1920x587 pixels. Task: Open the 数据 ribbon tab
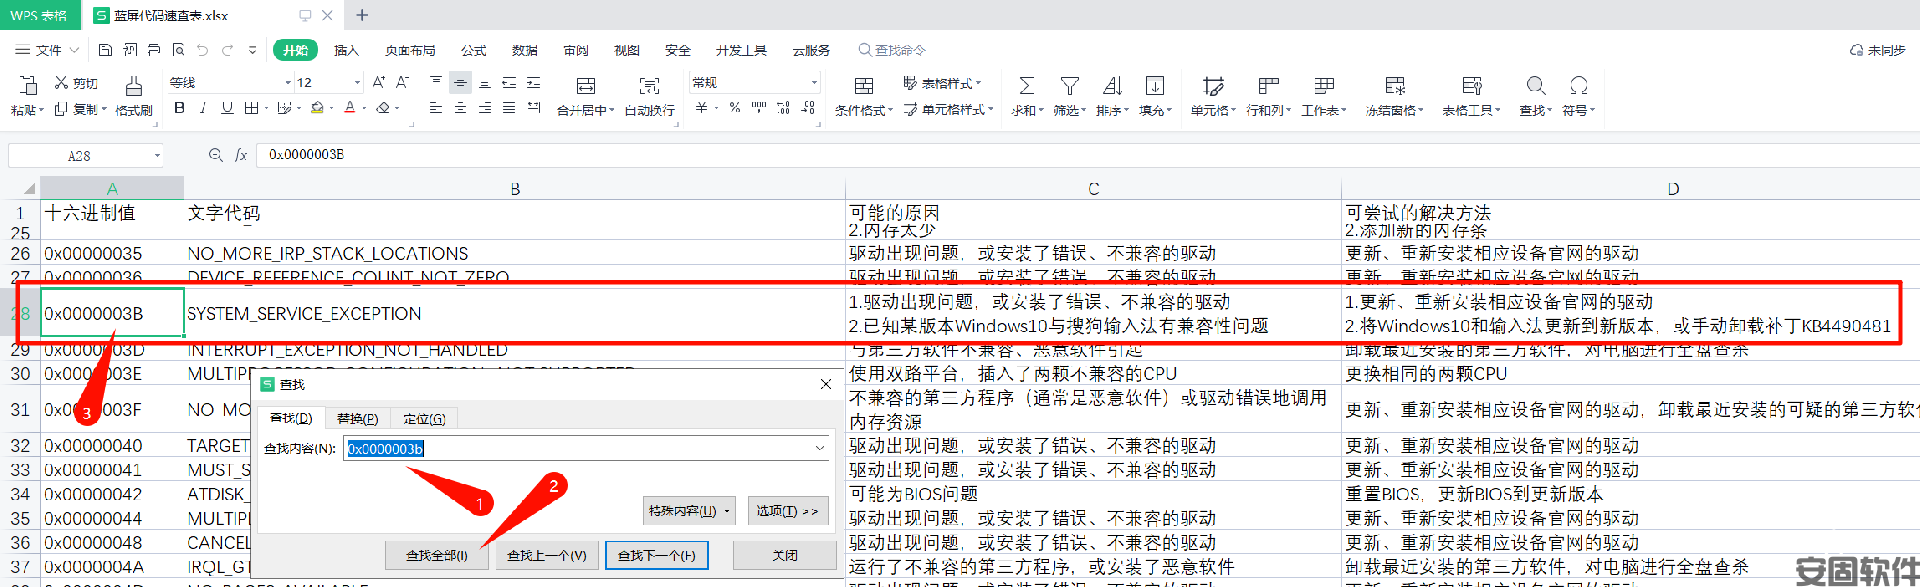click(x=524, y=50)
